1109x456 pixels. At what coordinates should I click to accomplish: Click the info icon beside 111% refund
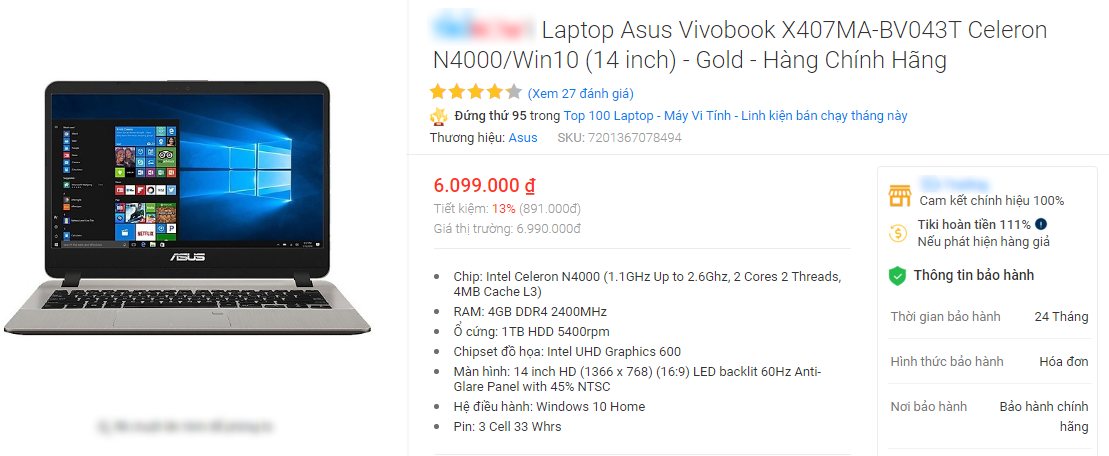[x=1040, y=224]
